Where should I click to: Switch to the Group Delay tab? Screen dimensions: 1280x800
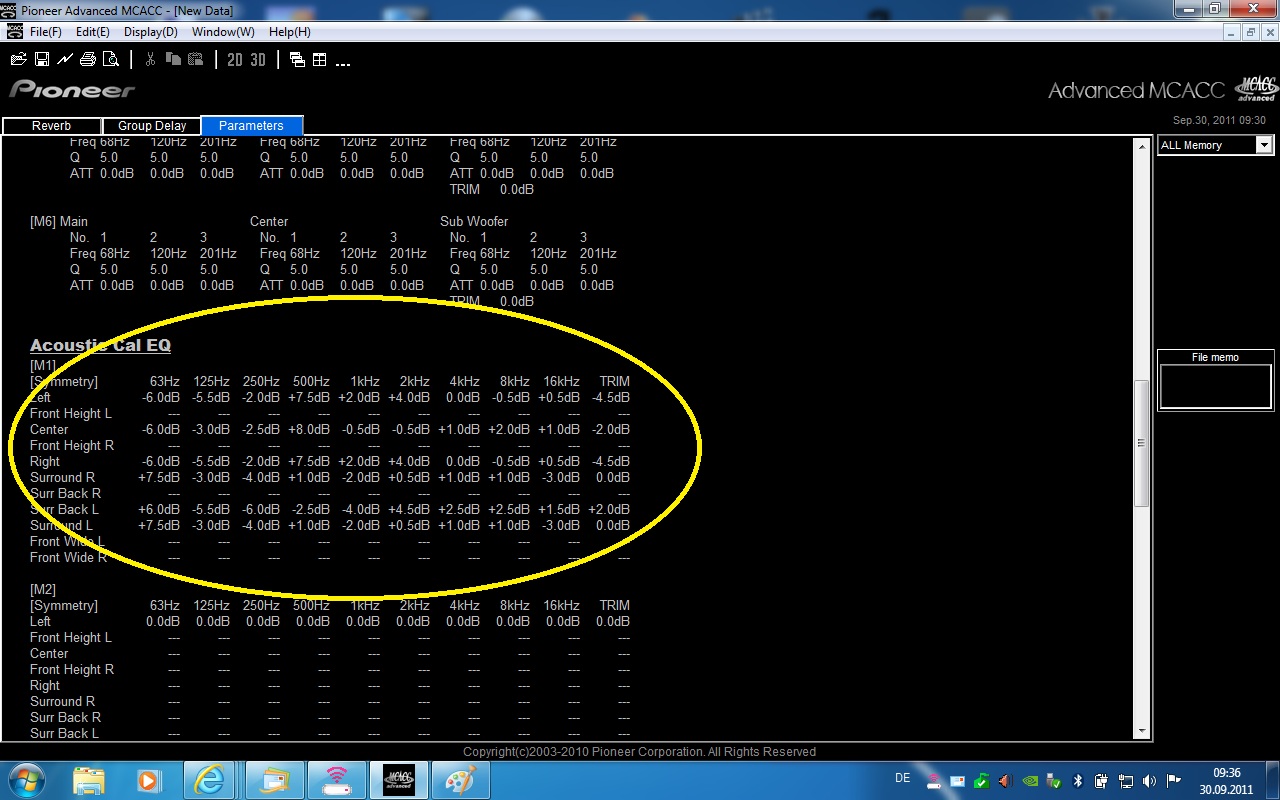pos(152,126)
